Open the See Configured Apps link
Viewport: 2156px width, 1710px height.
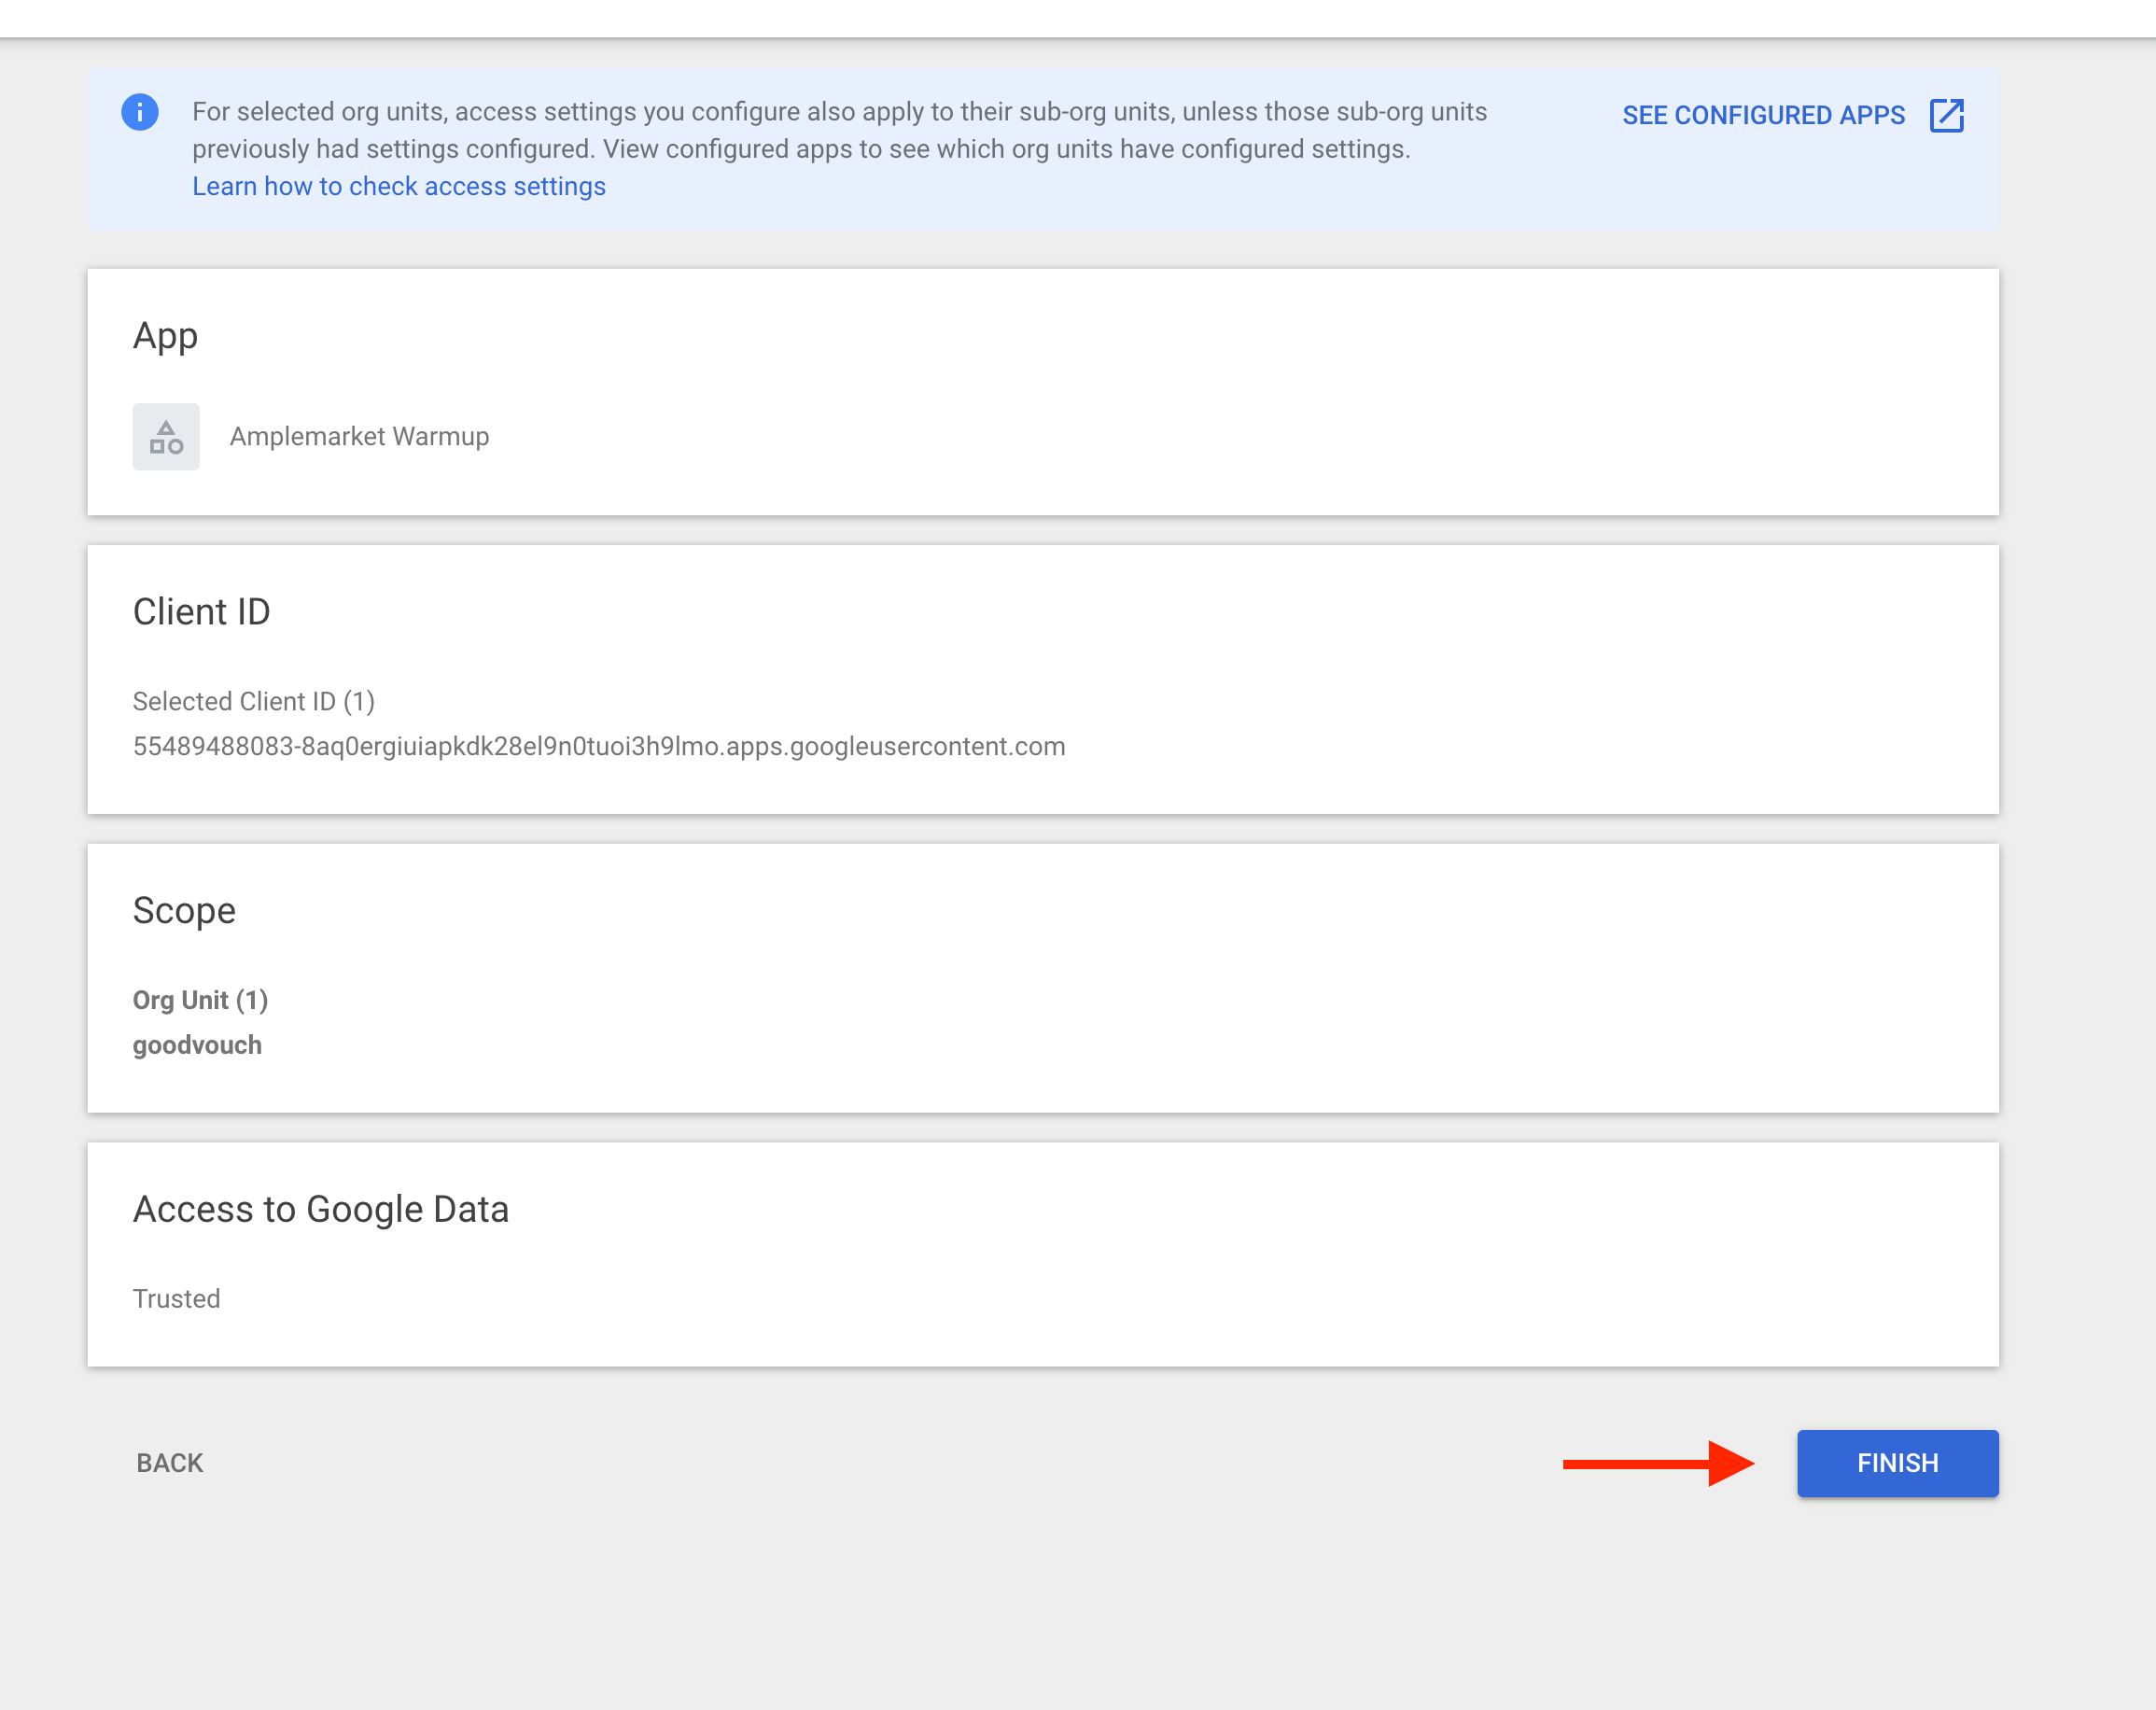click(x=1763, y=115)
